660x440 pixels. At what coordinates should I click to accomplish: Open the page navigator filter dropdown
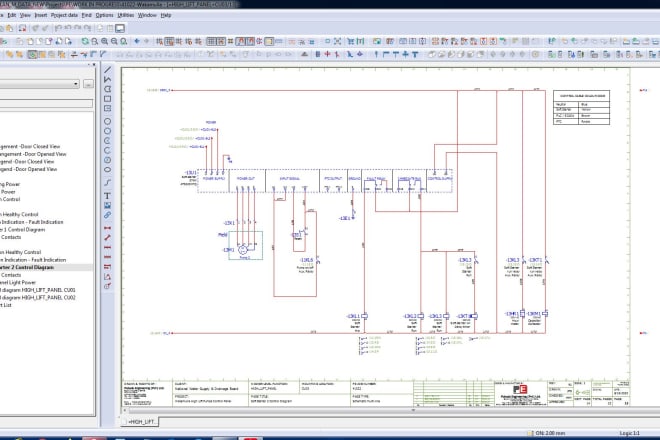click(76, 84)
